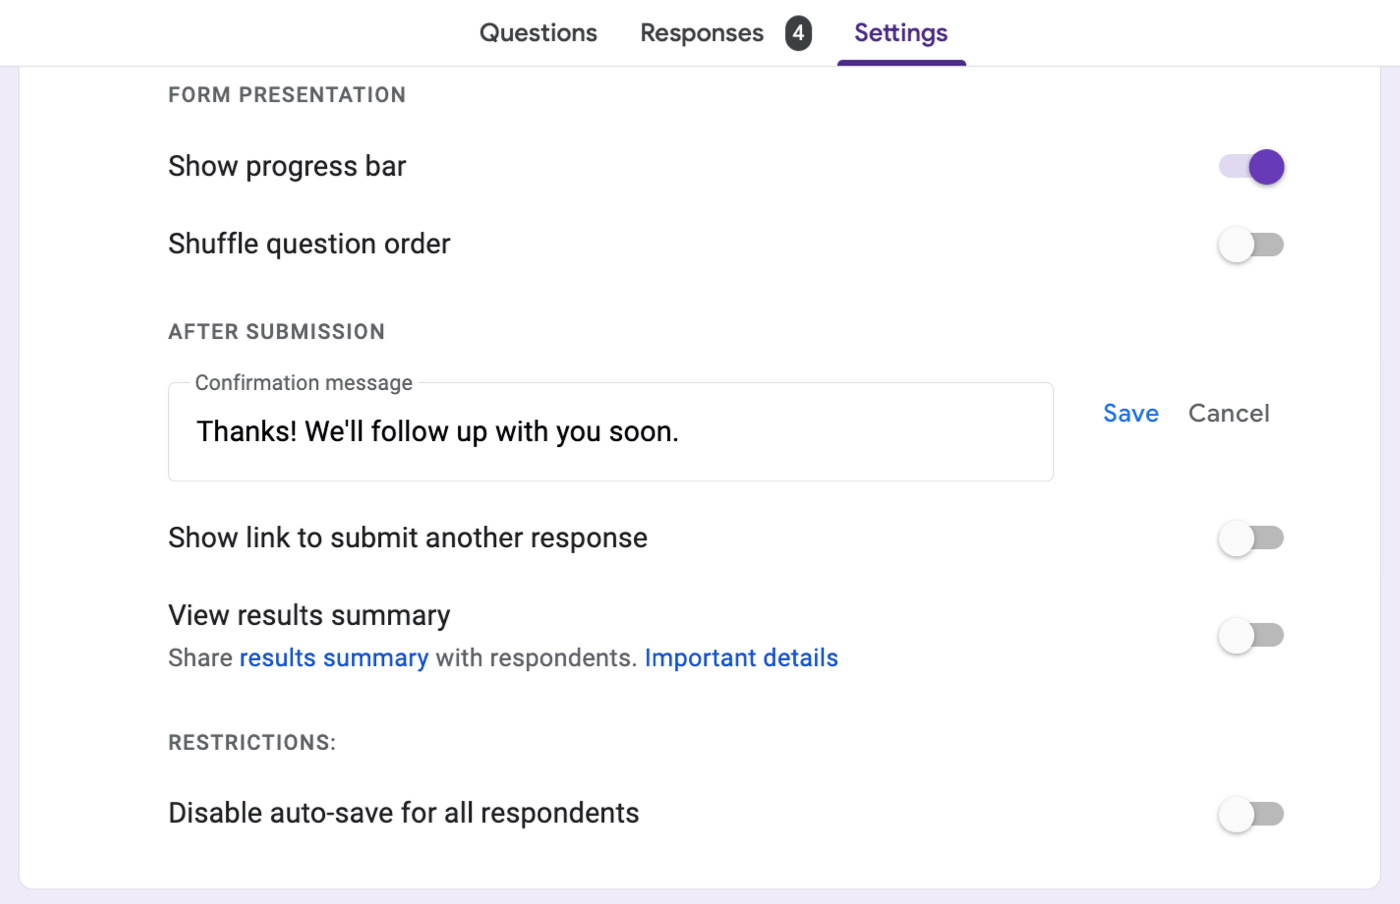Turn off Show progress bar toggle

pos(1251,167)
